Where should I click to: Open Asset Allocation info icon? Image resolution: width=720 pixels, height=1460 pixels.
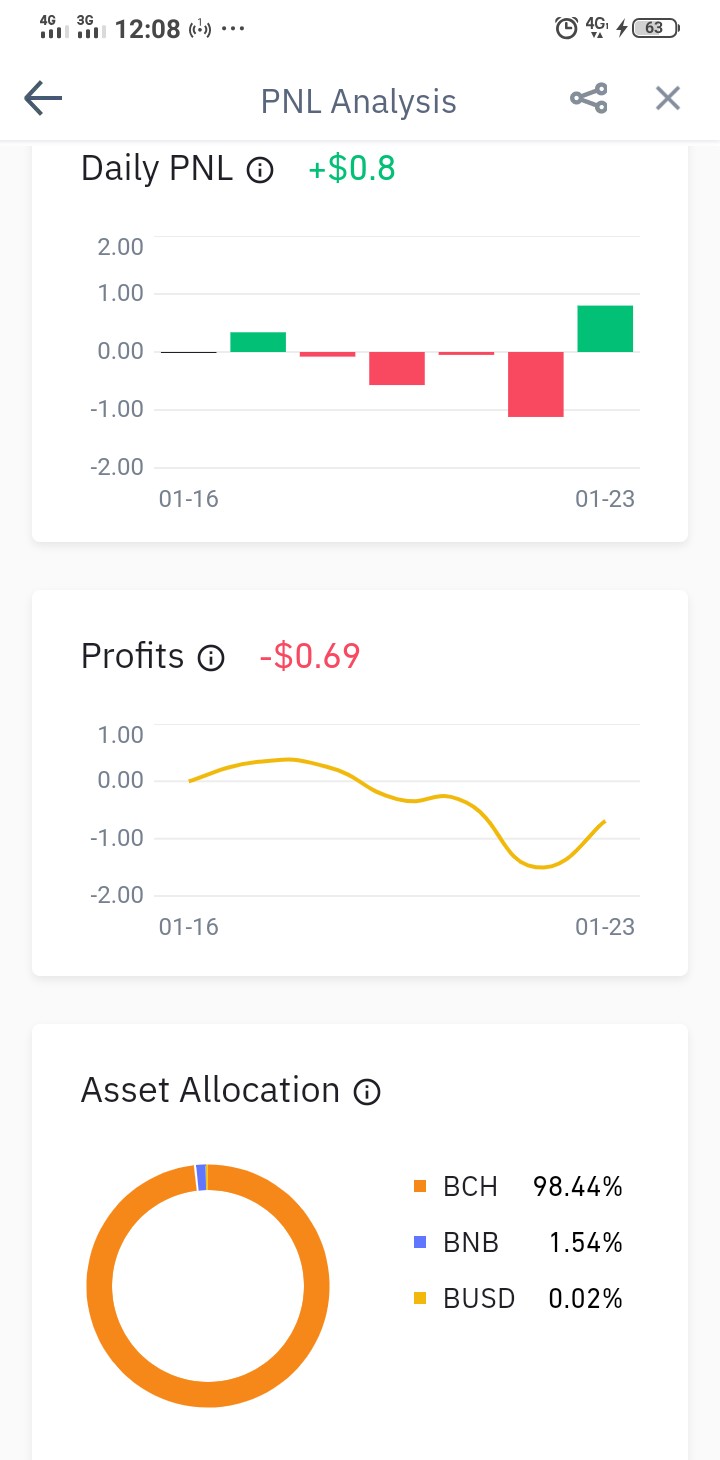pyautogui.click(x=367, y=1092)
